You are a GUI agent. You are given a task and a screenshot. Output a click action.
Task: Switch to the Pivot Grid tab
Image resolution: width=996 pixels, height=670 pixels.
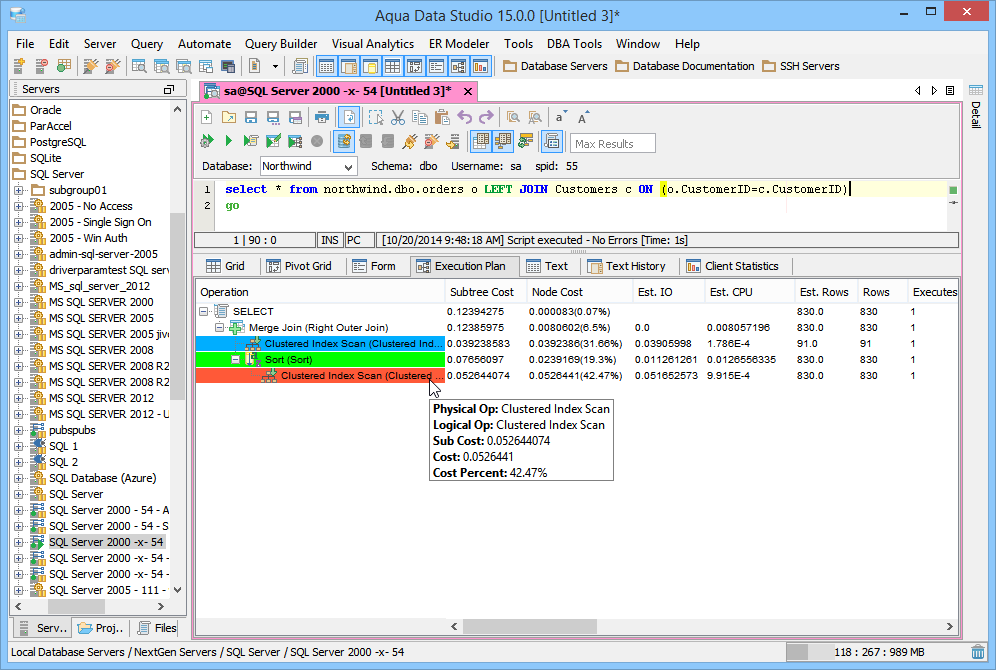pyautogui.click(x=299, y=266)
